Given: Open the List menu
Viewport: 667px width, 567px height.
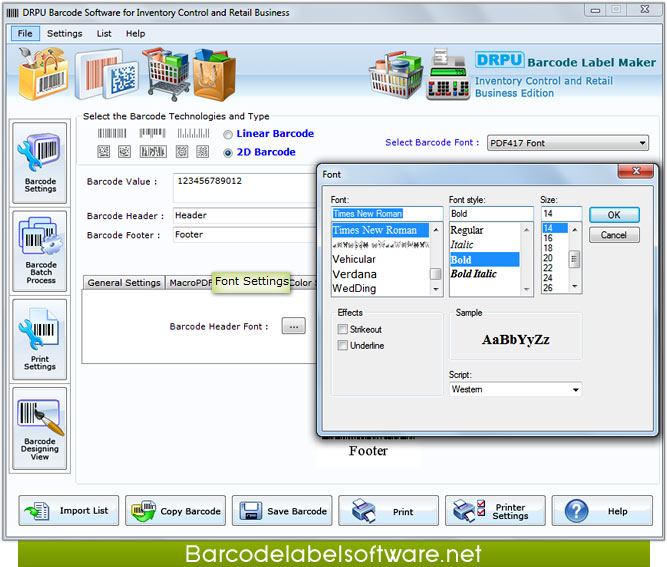Looking at the screenshot, I should [x=104, y=33].
